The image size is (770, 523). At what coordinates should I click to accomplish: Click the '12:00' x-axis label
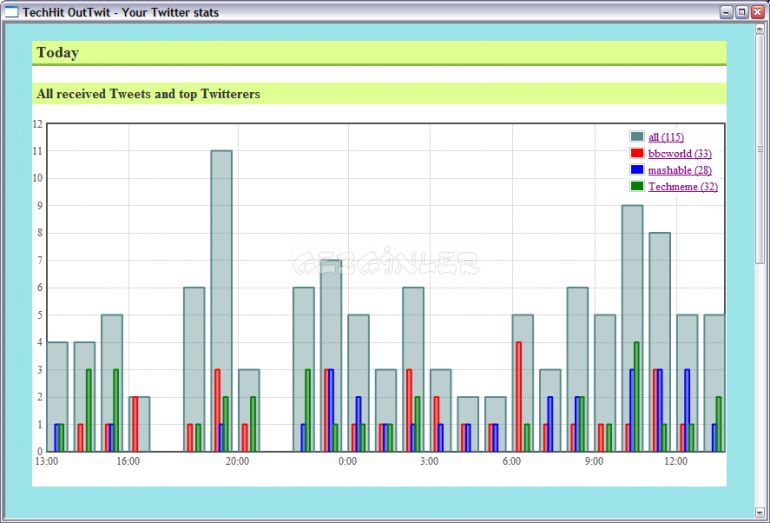click(x=676, y=461)
